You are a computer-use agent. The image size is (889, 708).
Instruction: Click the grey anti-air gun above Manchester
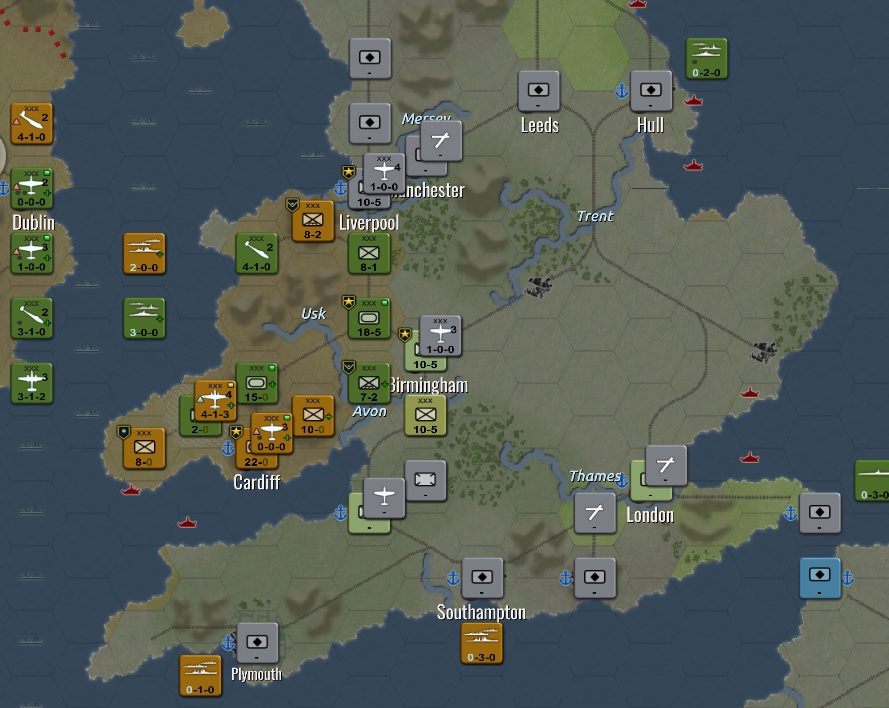point(441,141)
